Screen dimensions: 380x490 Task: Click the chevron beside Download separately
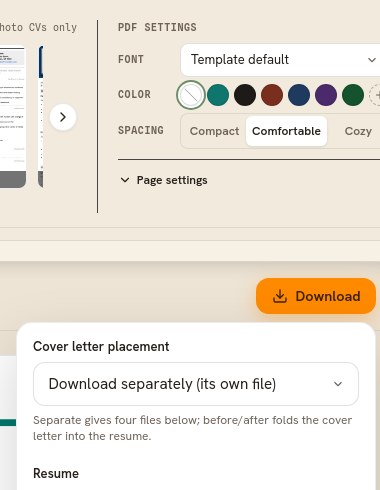pos(338,384)
